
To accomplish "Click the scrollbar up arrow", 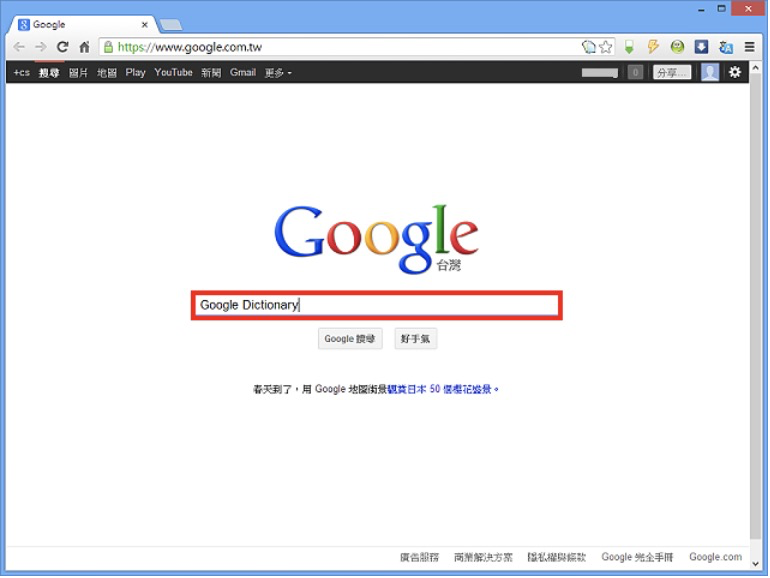I will click(756, 67).
